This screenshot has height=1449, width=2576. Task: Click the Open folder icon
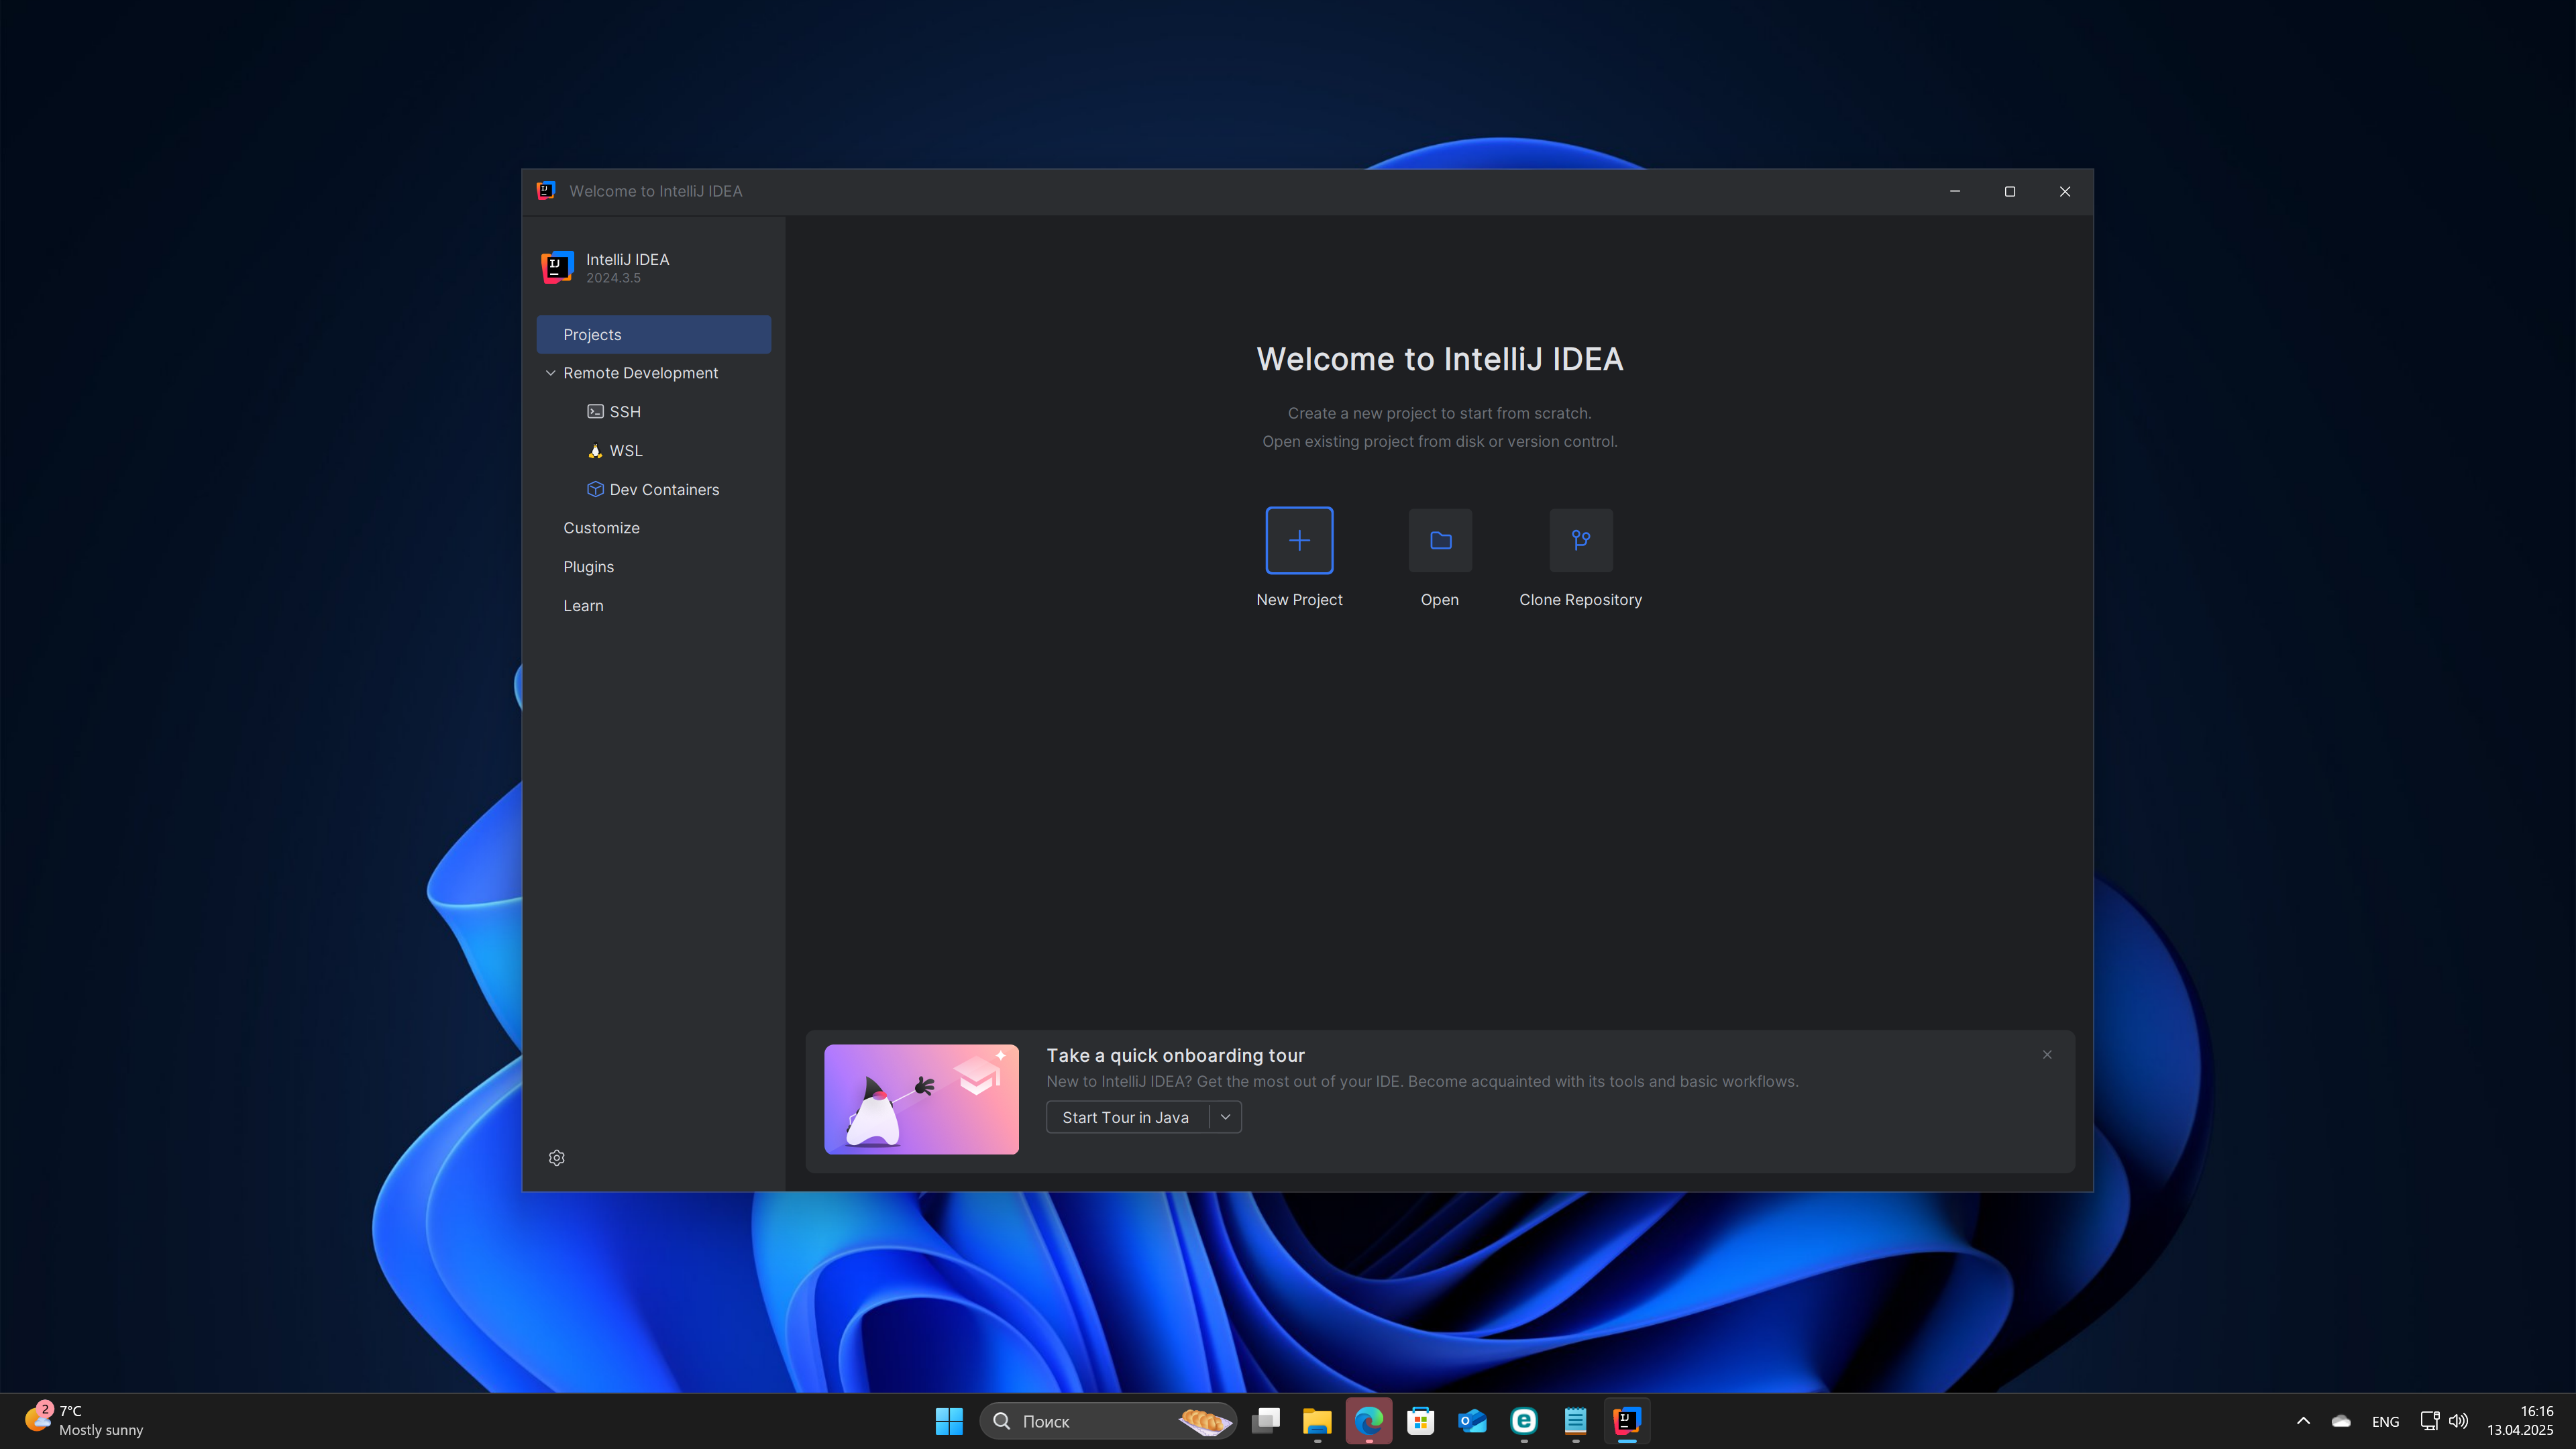point(1440,540)
